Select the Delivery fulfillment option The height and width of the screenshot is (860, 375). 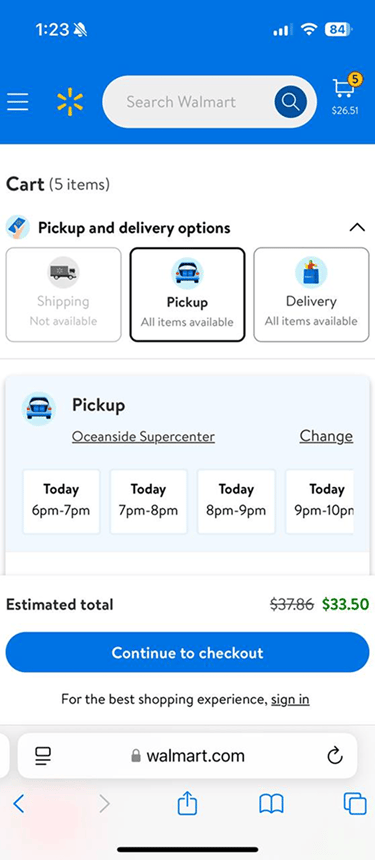[x=311, y=295]
